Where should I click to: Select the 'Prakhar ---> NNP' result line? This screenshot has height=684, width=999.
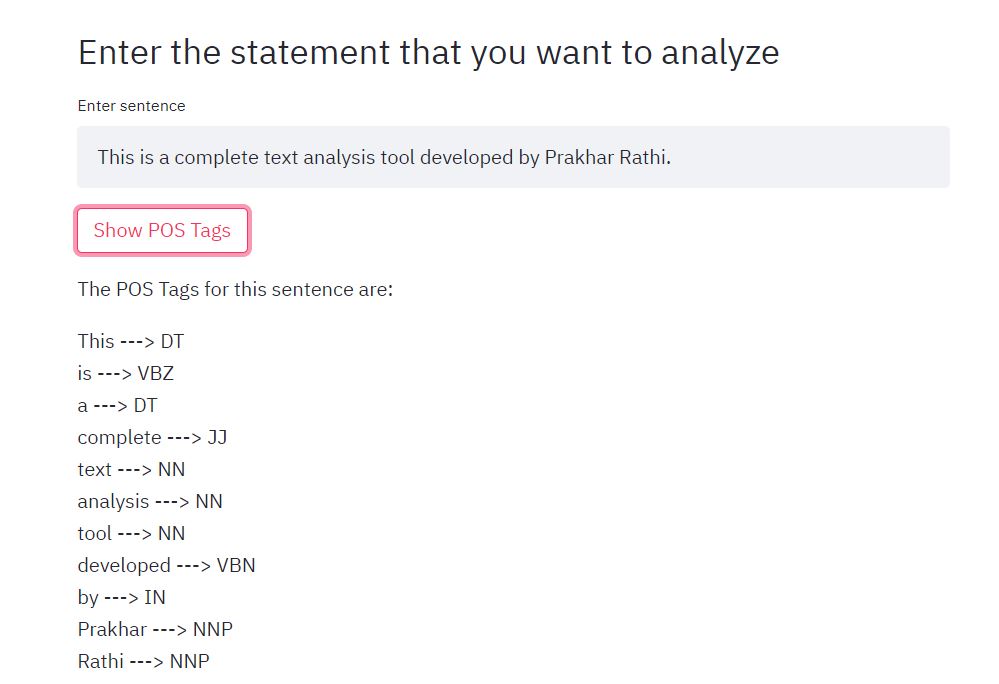tap(155, 629)
